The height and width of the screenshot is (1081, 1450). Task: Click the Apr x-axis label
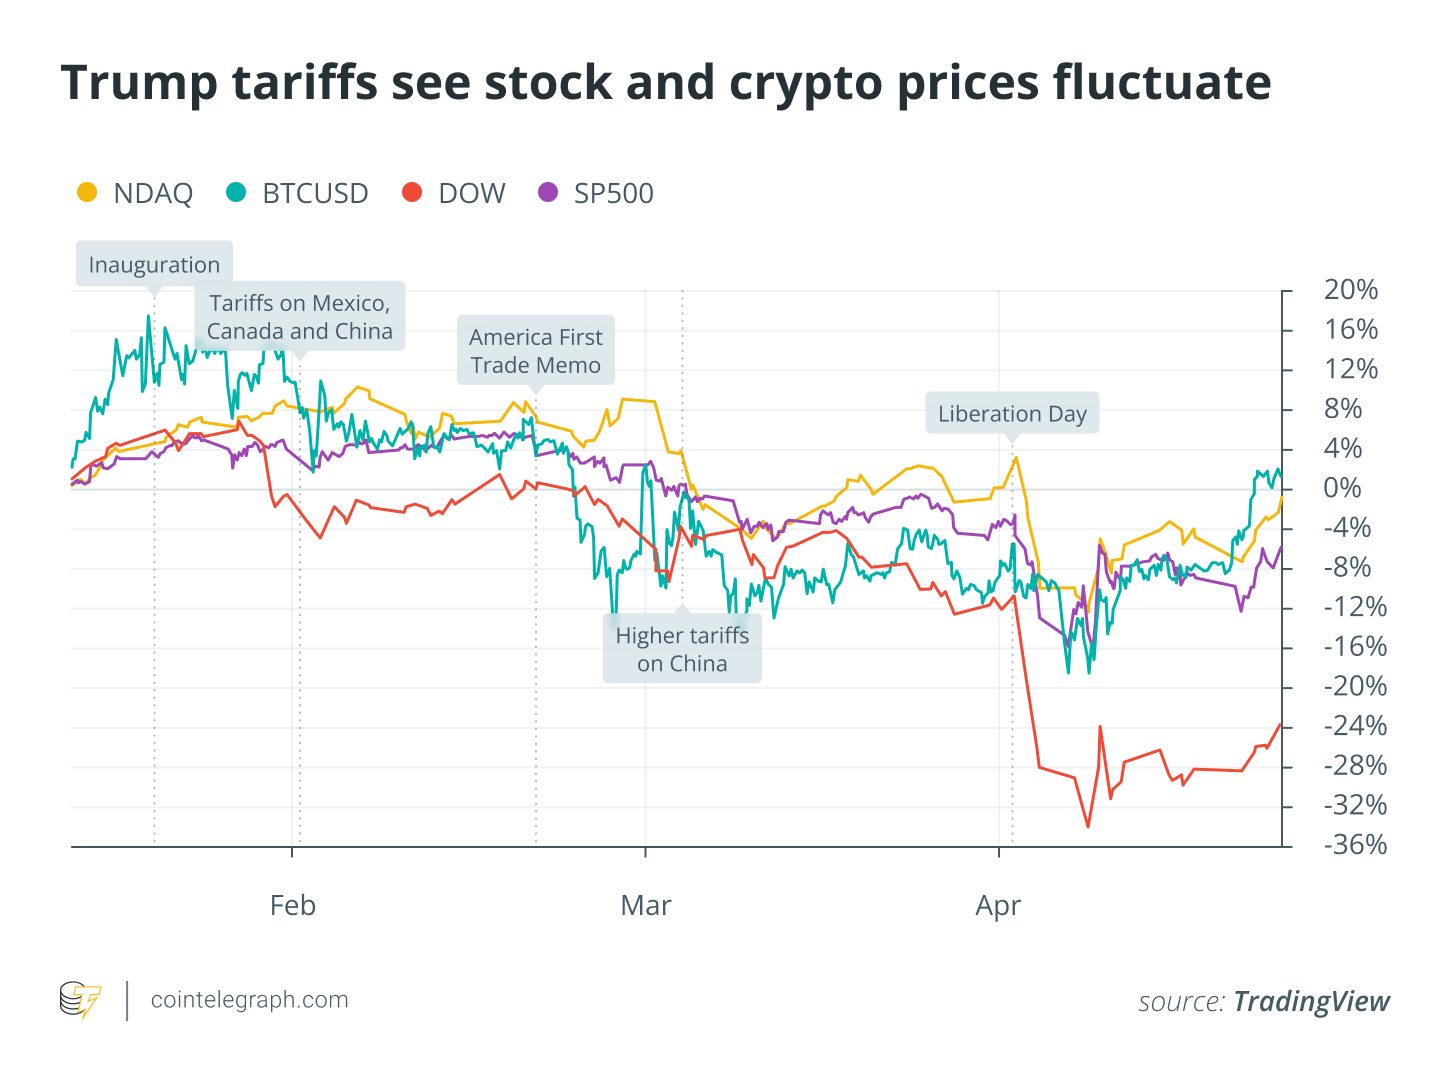coord(998,905)
